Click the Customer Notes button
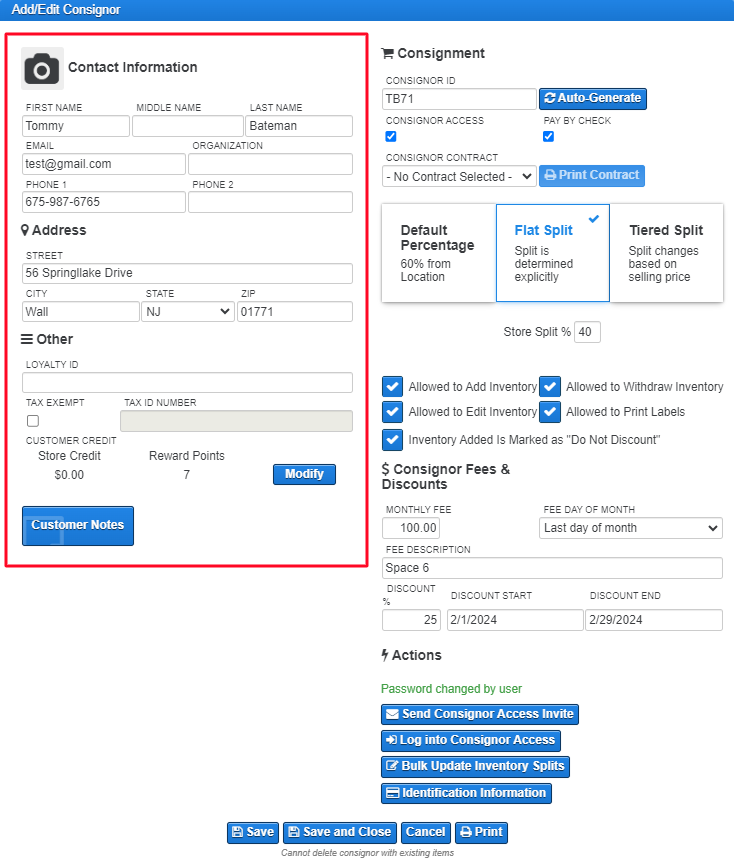Image resolution: width=734 pixels, height=860 pixels. (x=78, y=525)
